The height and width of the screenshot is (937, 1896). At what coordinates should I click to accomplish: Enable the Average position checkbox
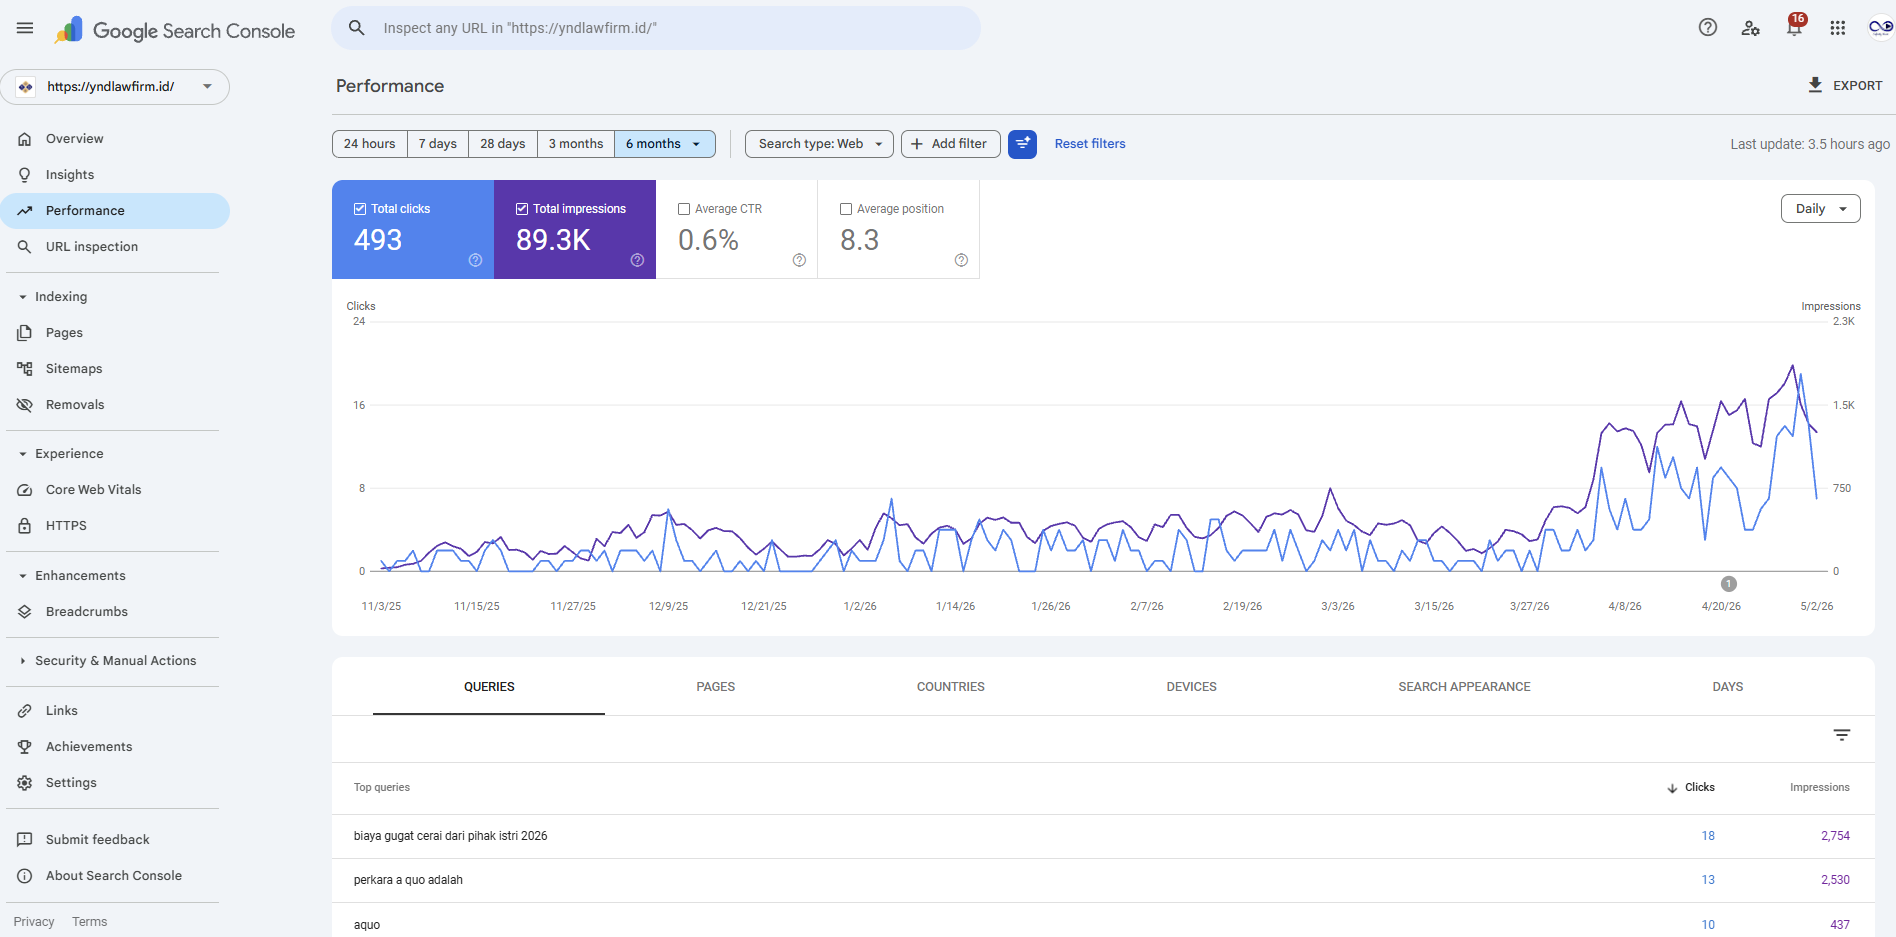pos(846,209)
